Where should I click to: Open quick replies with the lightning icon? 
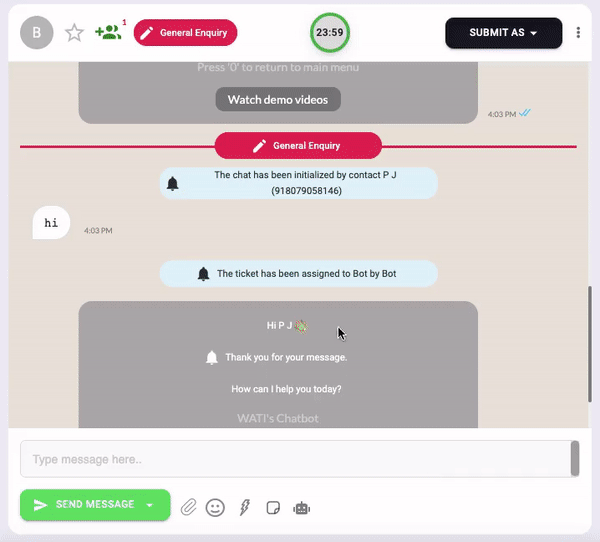(245, 508)
